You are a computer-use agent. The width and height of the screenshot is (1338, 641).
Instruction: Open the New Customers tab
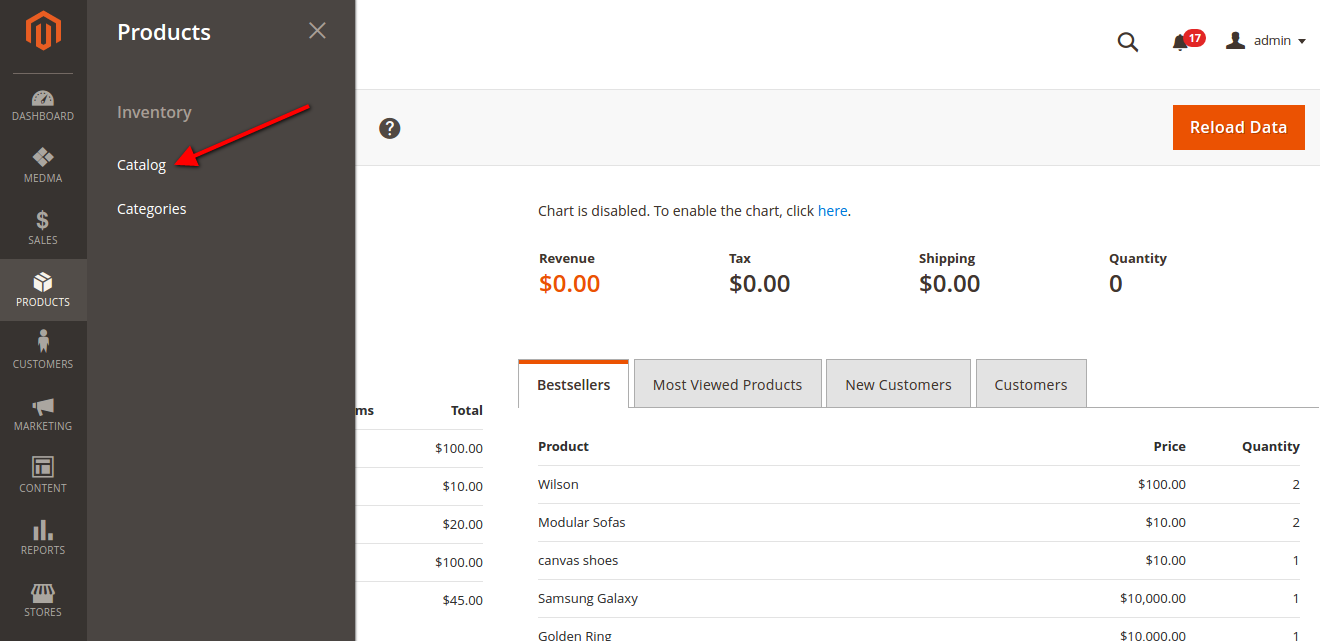(898, 383)
